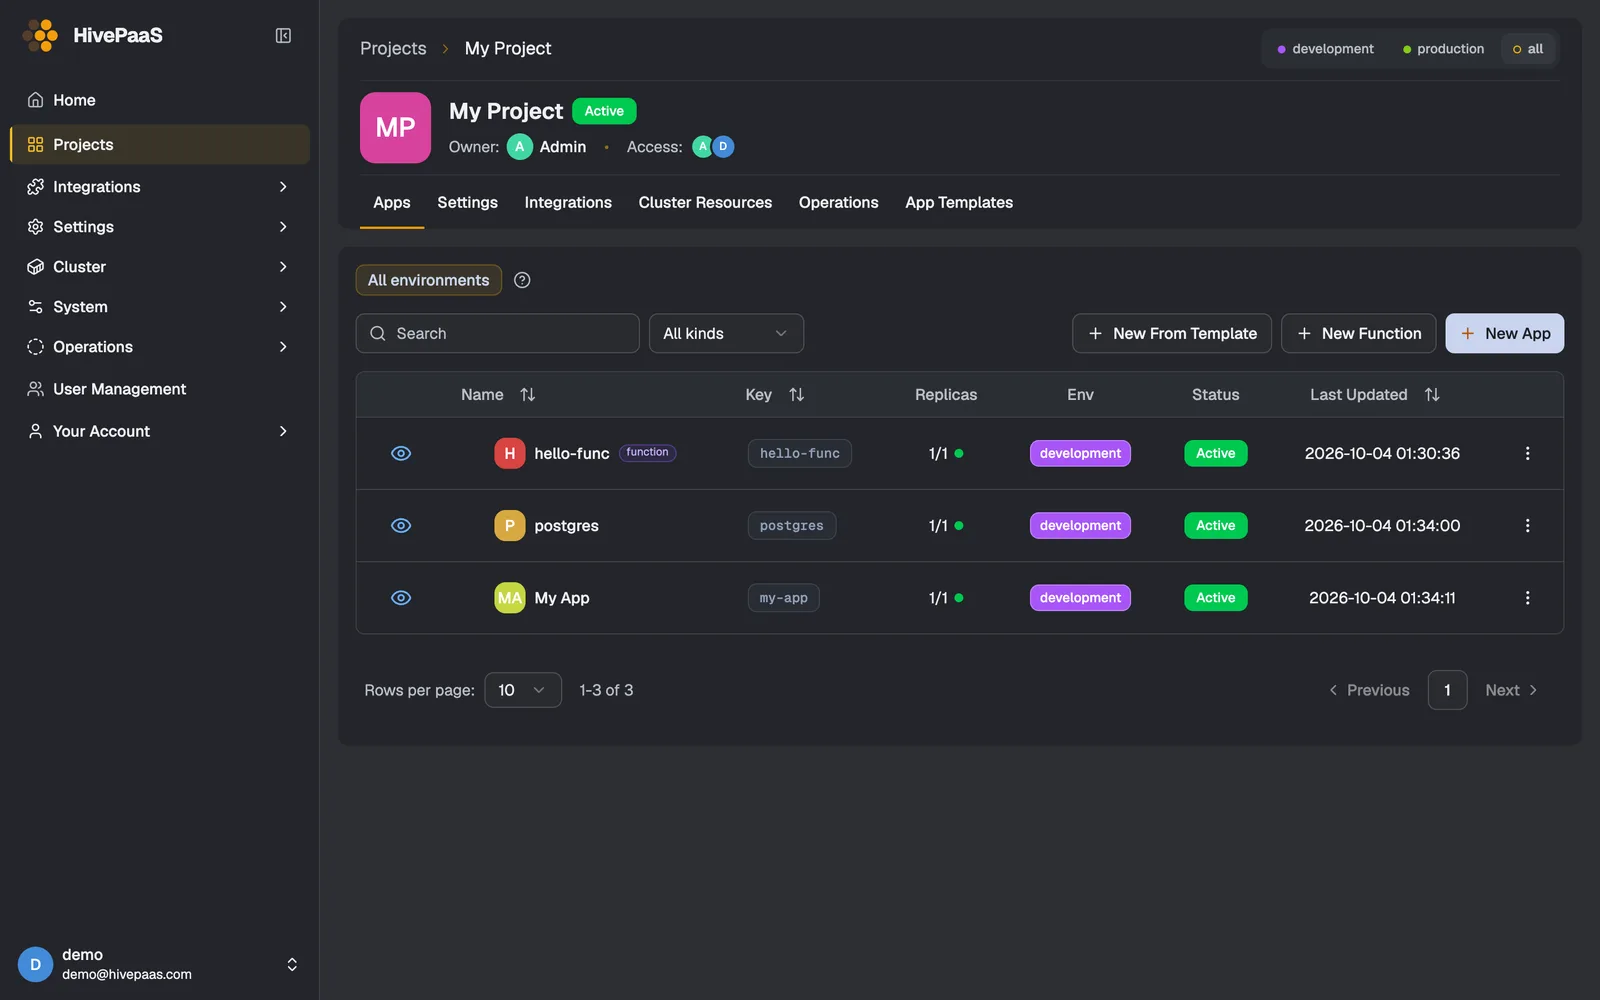
Task: Click the New Function button
Action: point(1359,333)
